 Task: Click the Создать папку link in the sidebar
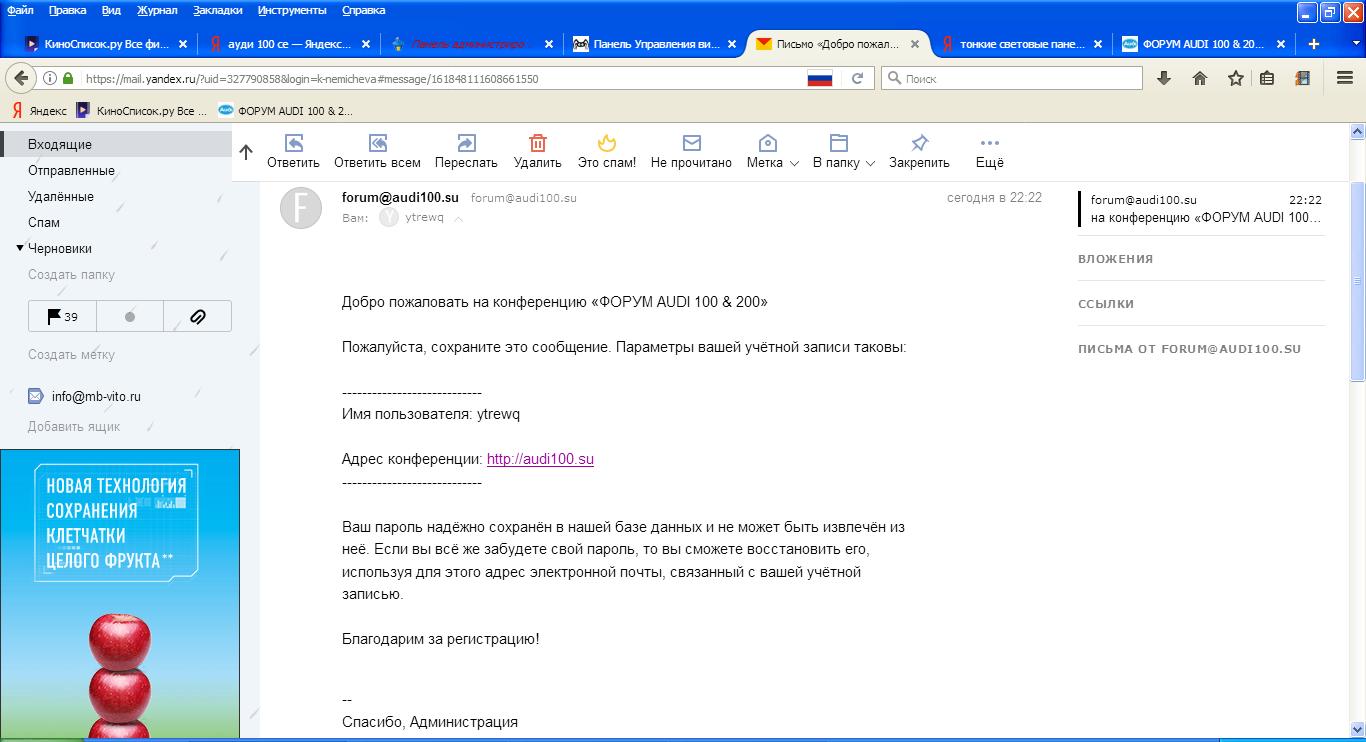[71, 274]
